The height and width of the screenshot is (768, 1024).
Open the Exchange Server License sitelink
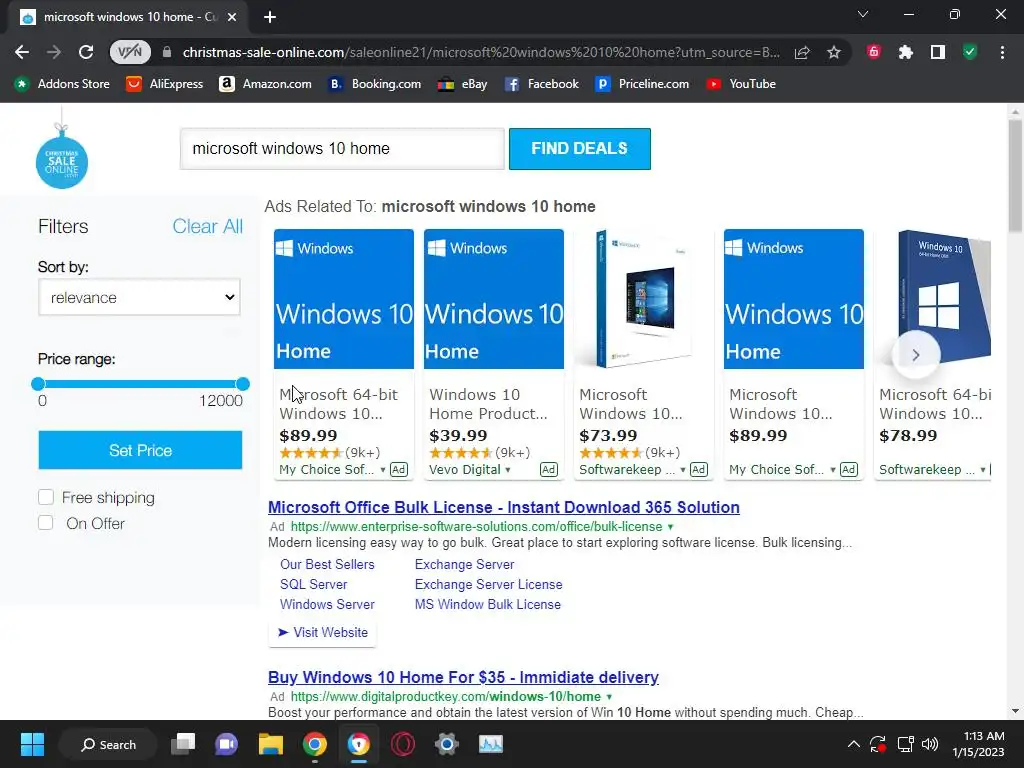tap(488, 584)
